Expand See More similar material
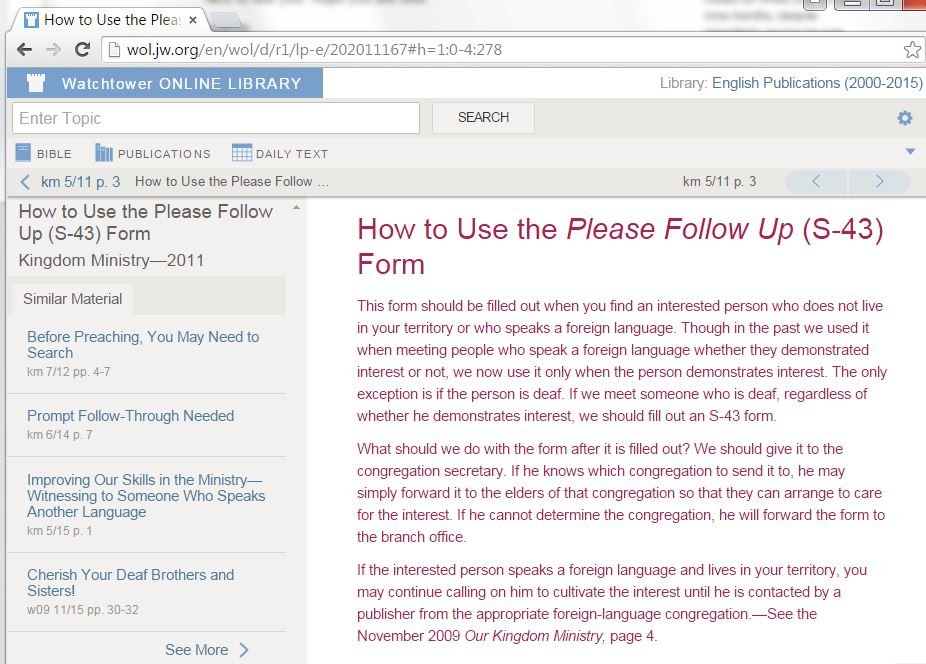The width and height of the screenshot is (926, 664). pos(207,650)
